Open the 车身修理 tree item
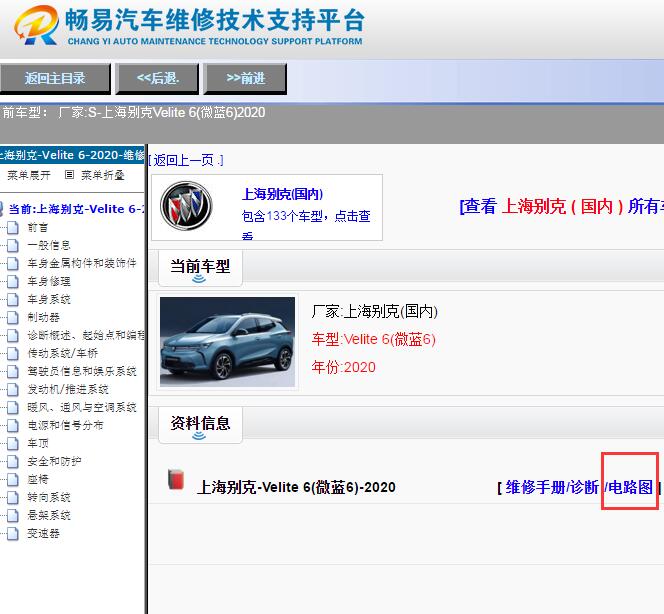Screen dimensions: 664x614 click(49, 282)
